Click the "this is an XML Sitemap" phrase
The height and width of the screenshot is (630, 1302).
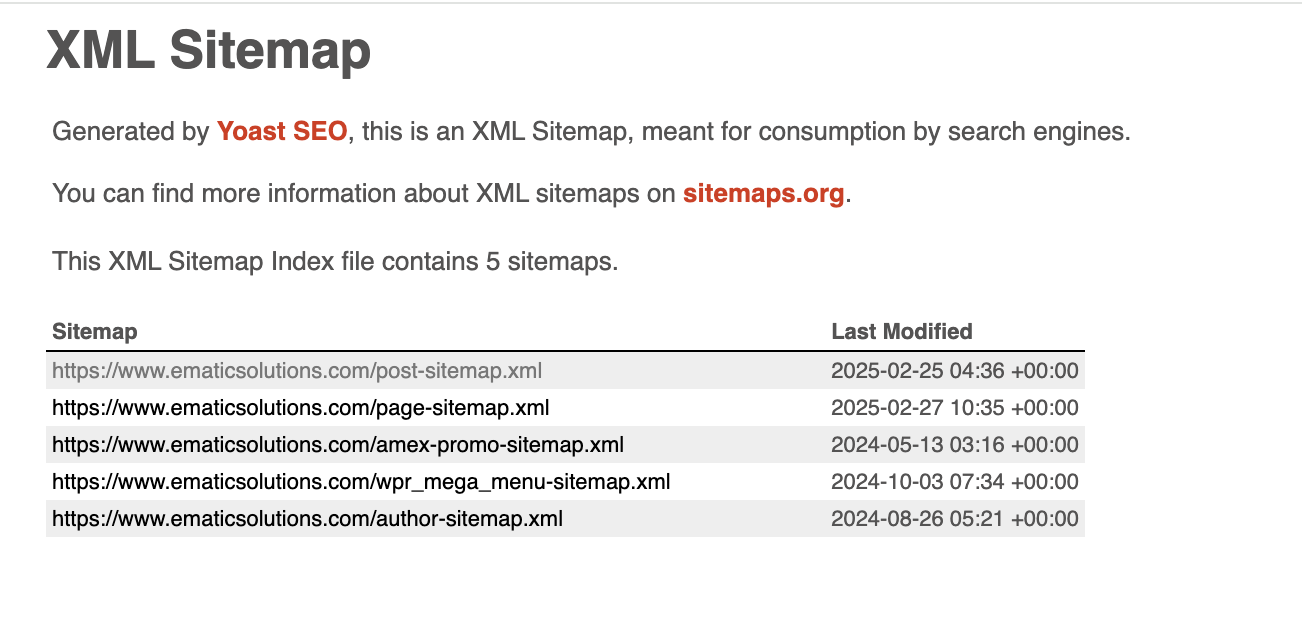[x=495, y=131]
